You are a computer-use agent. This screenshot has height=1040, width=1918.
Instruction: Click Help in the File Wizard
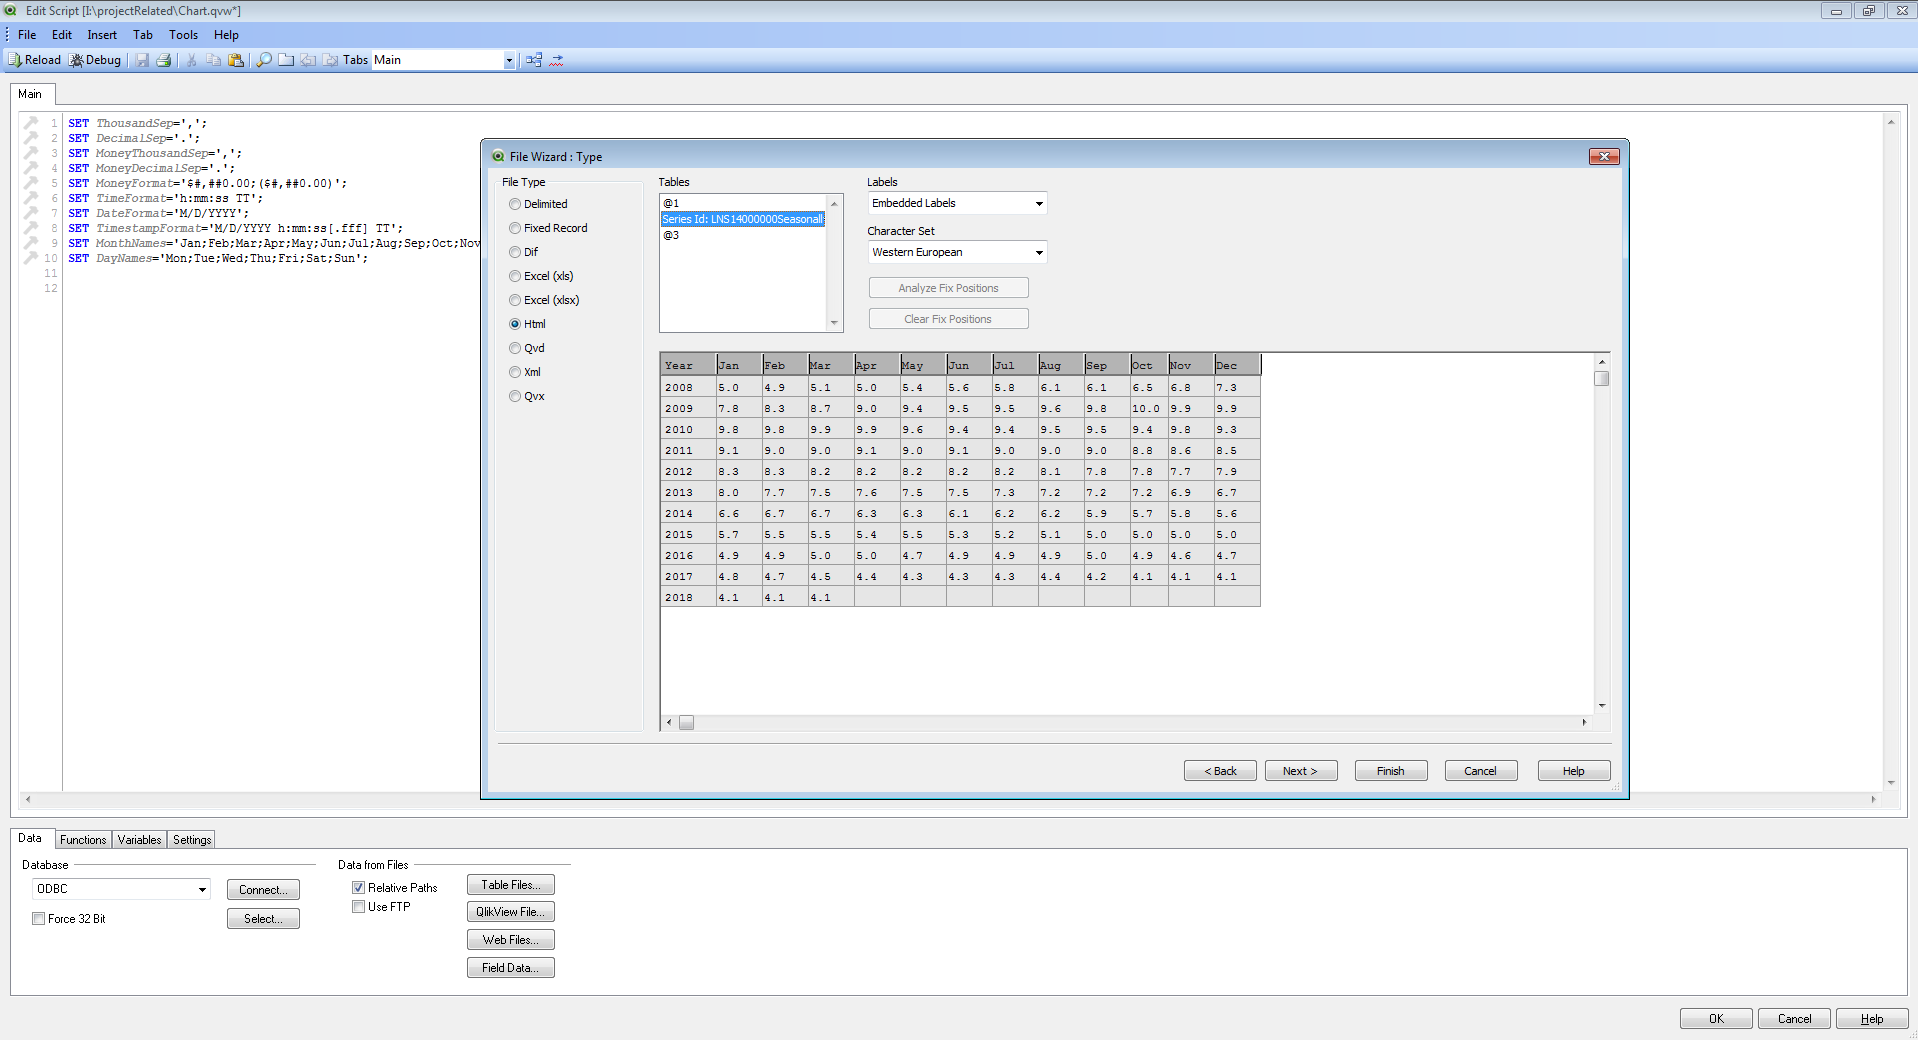[1574, 771]
